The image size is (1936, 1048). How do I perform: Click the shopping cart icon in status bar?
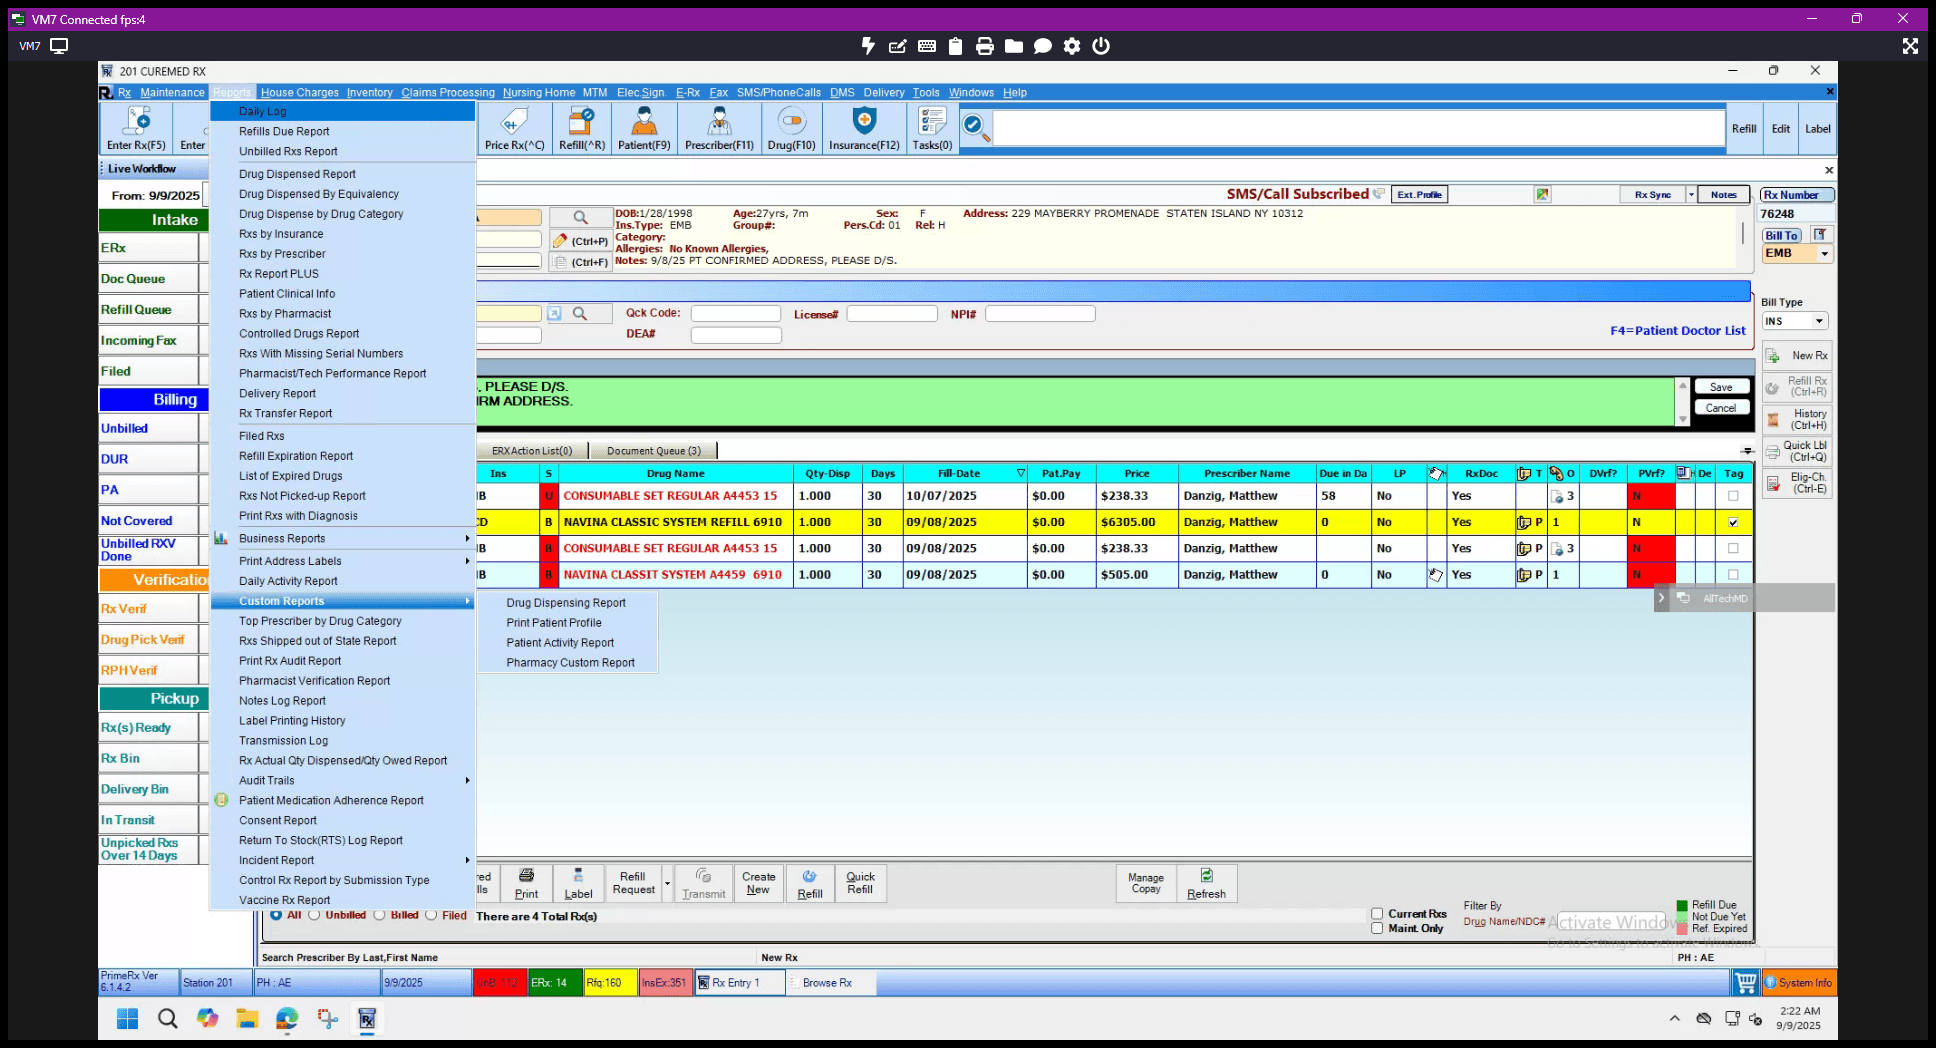(x=1746, y=983)
